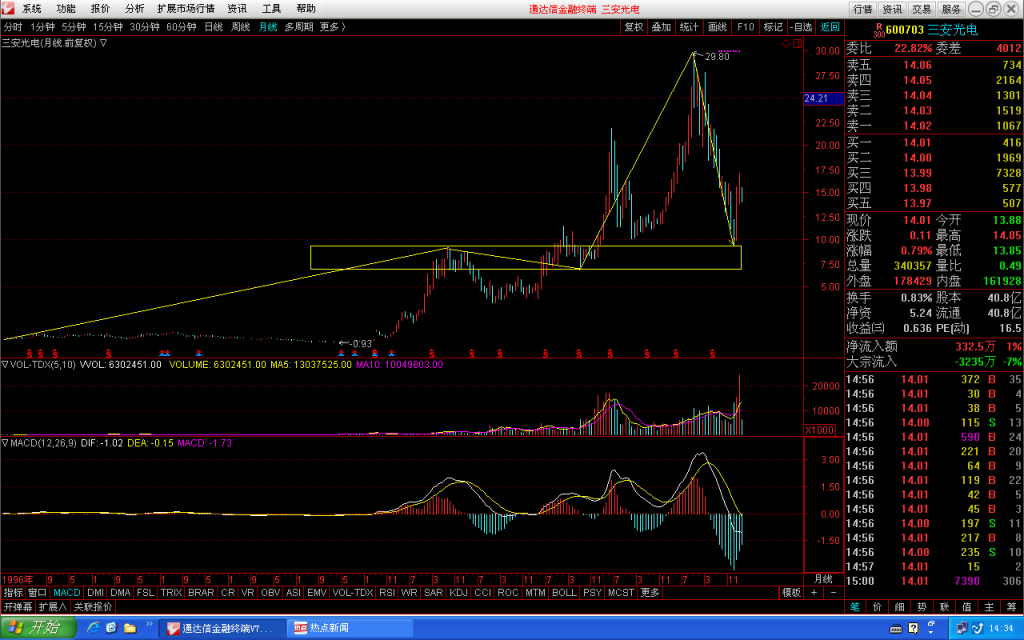The width and height of the screenshot is (1024, 640).
Task: Click the 交易 button in the title bar
Action: pos(921,9)
